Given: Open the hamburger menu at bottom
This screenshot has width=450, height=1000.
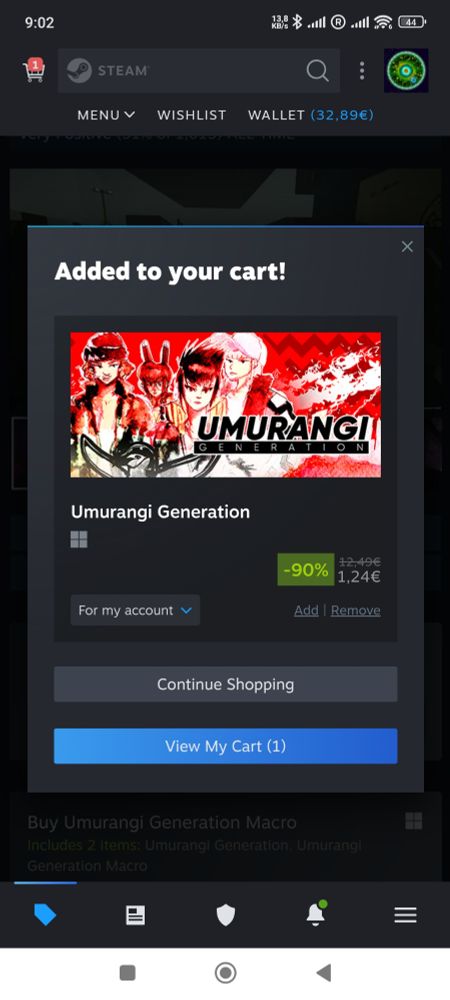Looking at the screenshot, I should tap(405, 915).
